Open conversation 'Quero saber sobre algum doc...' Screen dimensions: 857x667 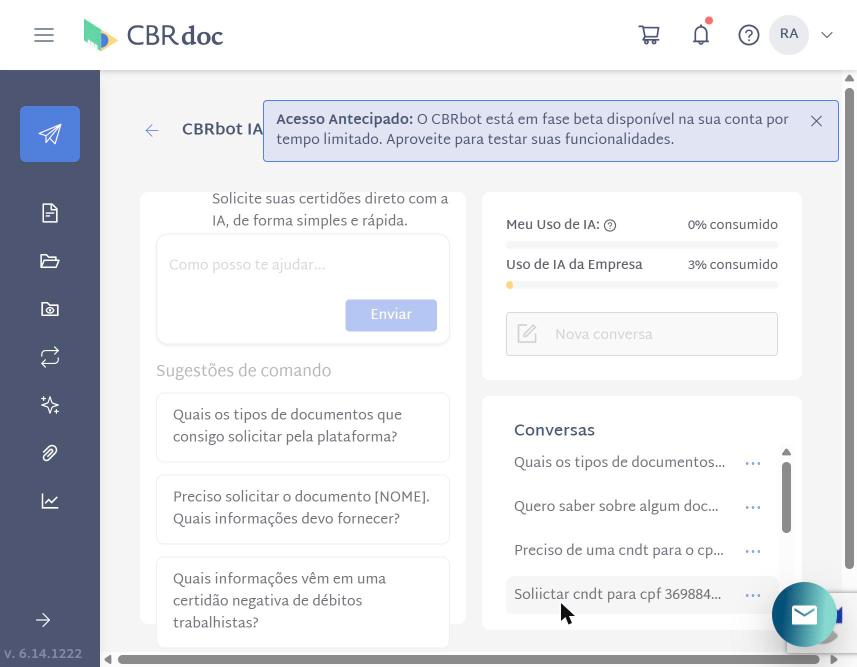(x=616, y=506)
